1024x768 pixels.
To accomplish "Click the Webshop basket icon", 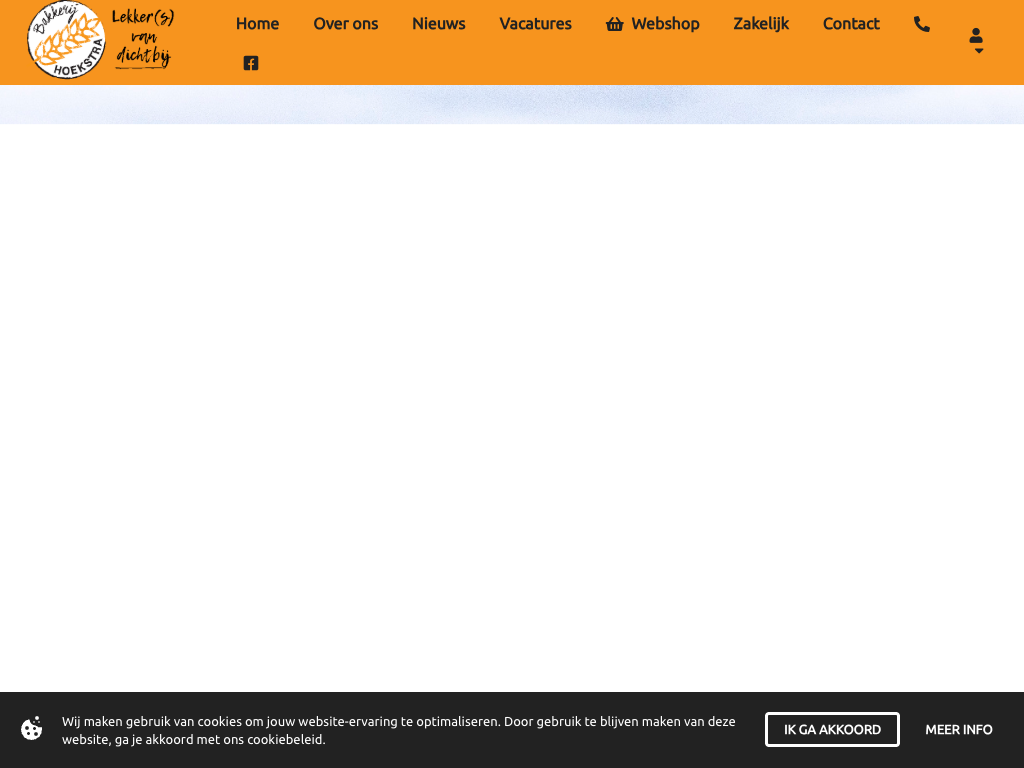I will click(x=614, y=24).
